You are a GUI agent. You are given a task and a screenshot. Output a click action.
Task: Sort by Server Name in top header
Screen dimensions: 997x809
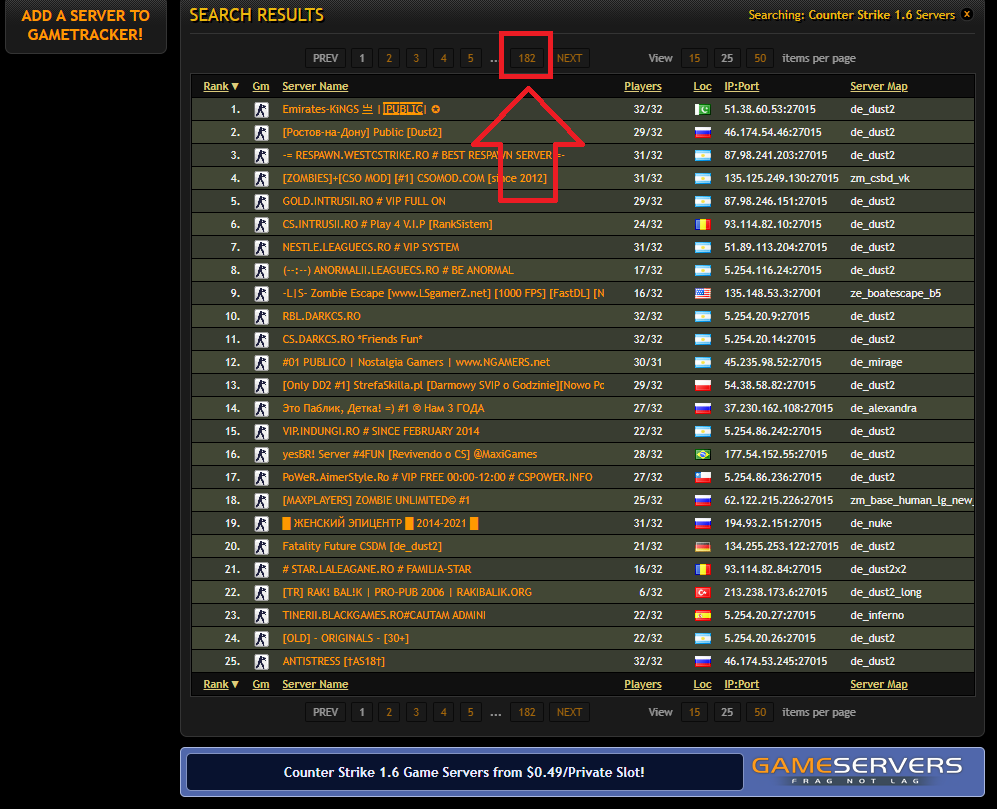click(x=315, y=86)
